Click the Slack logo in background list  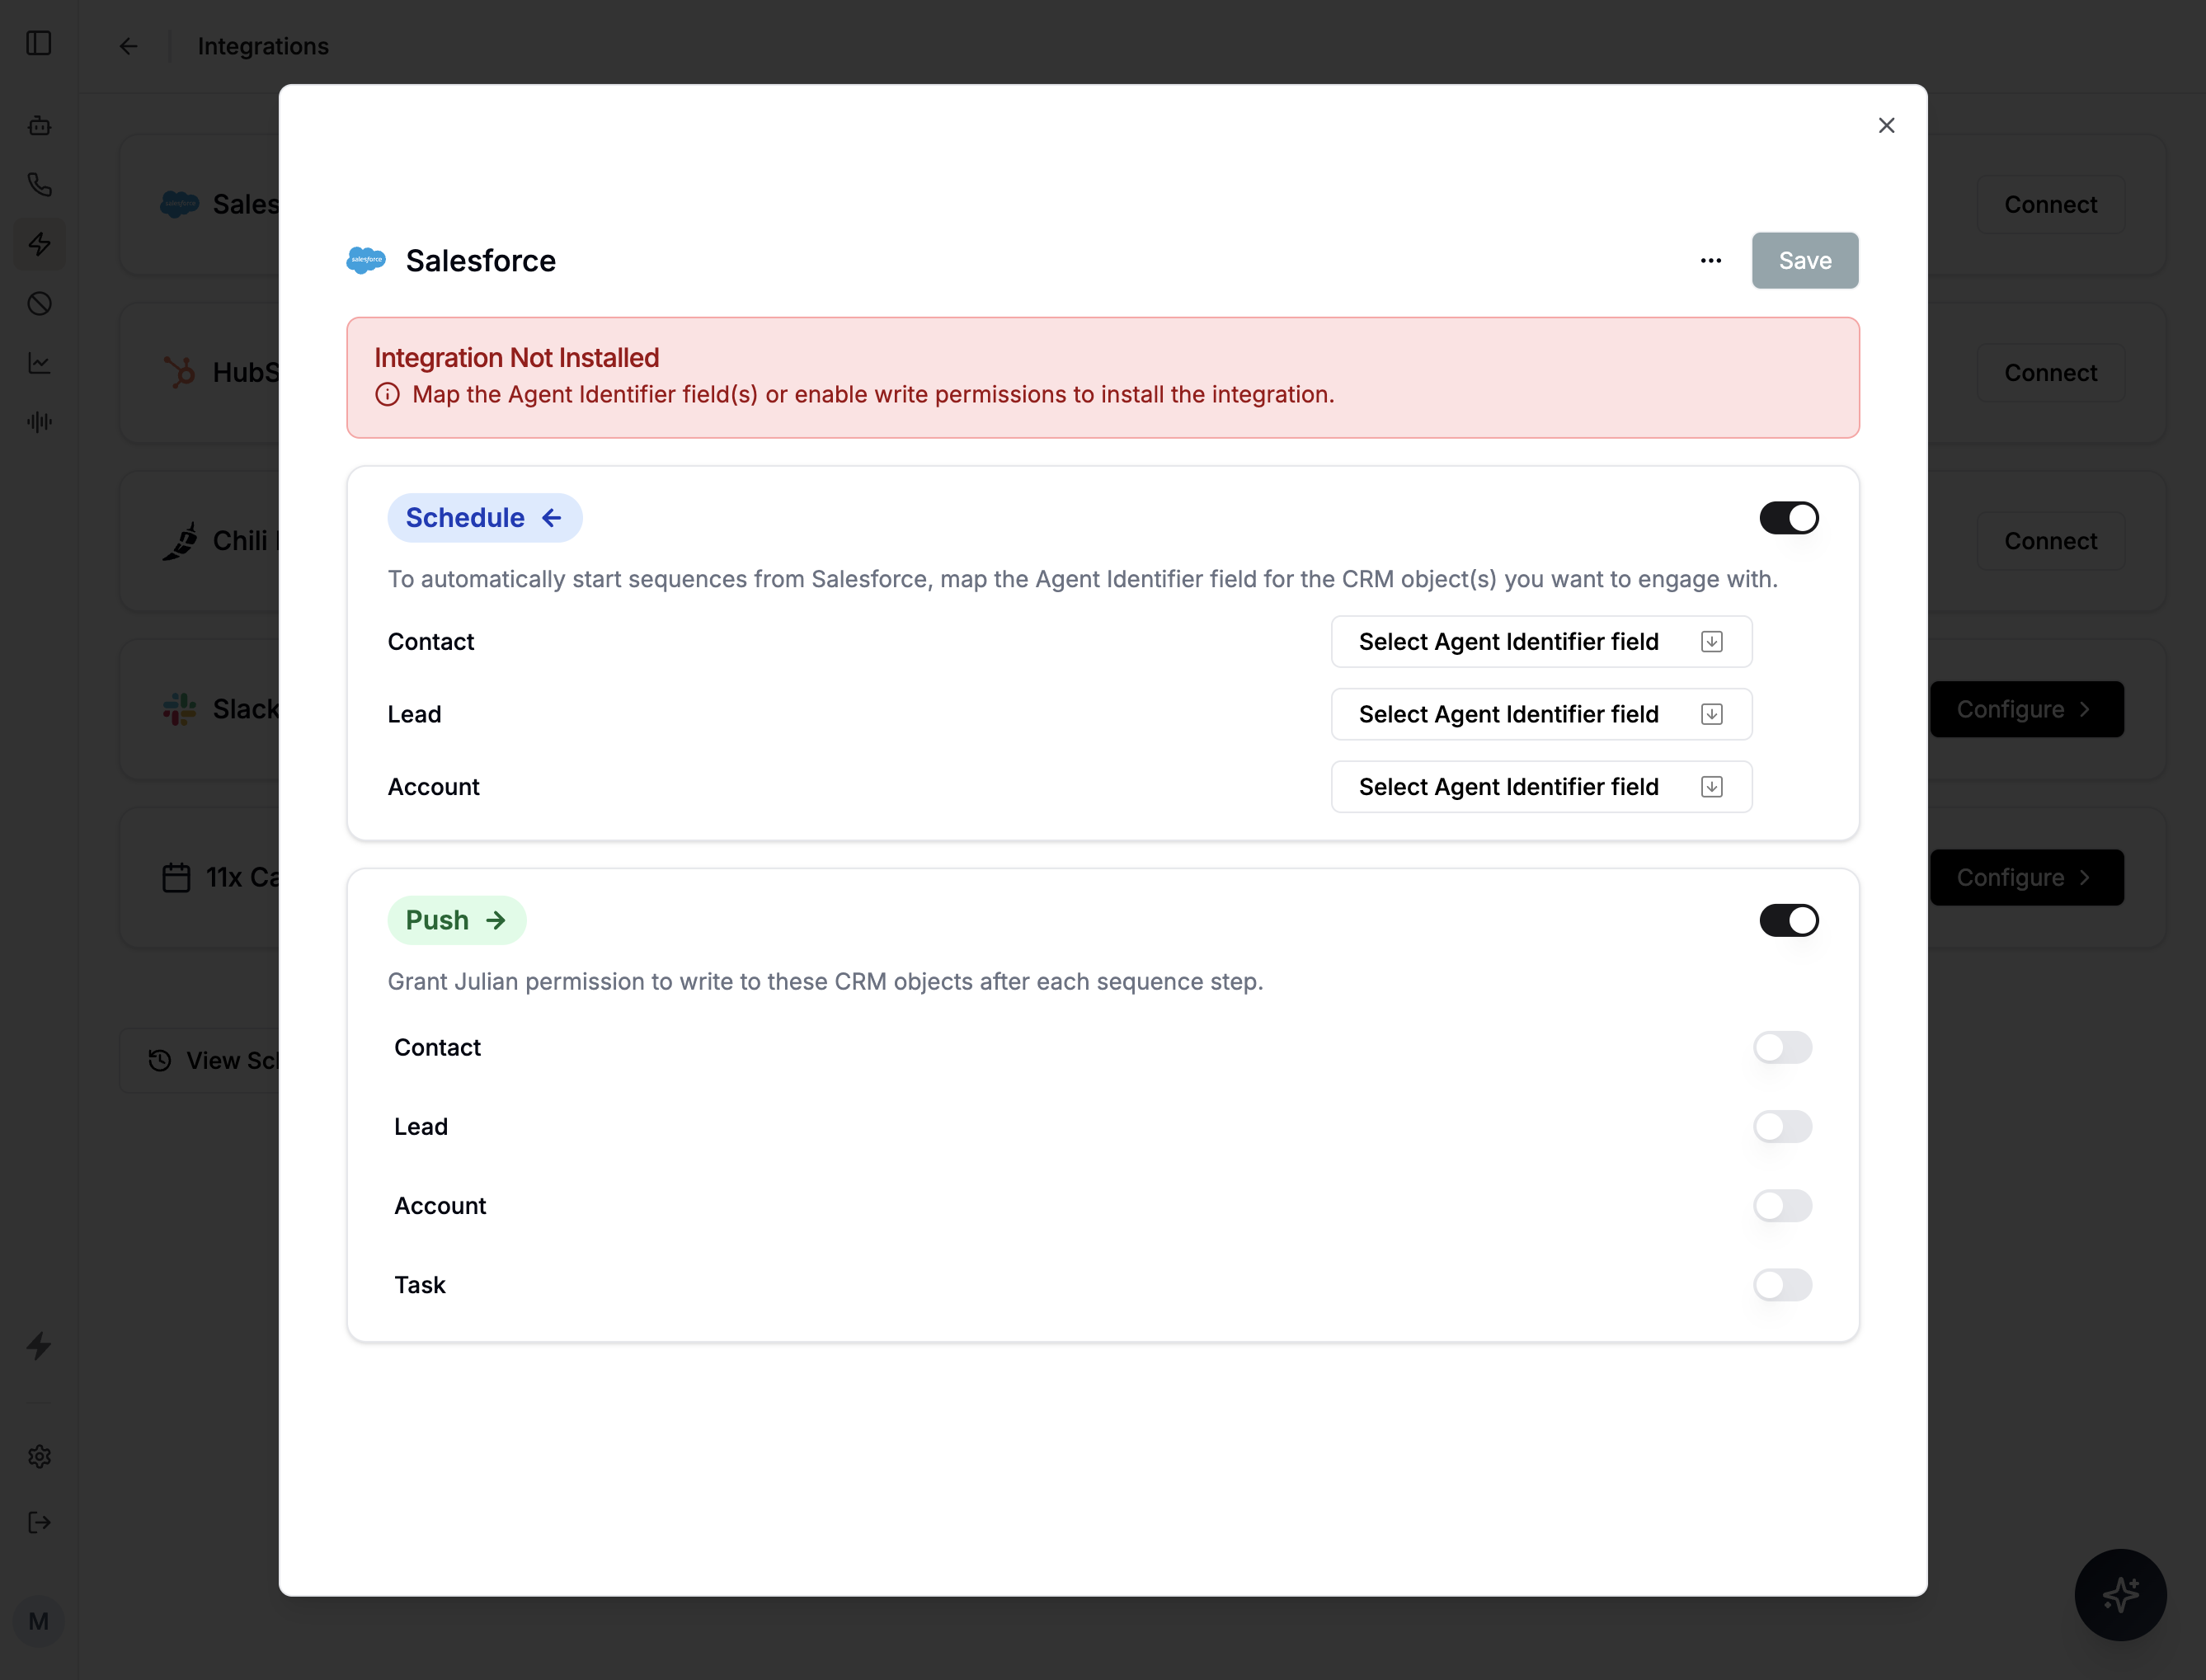180,709
